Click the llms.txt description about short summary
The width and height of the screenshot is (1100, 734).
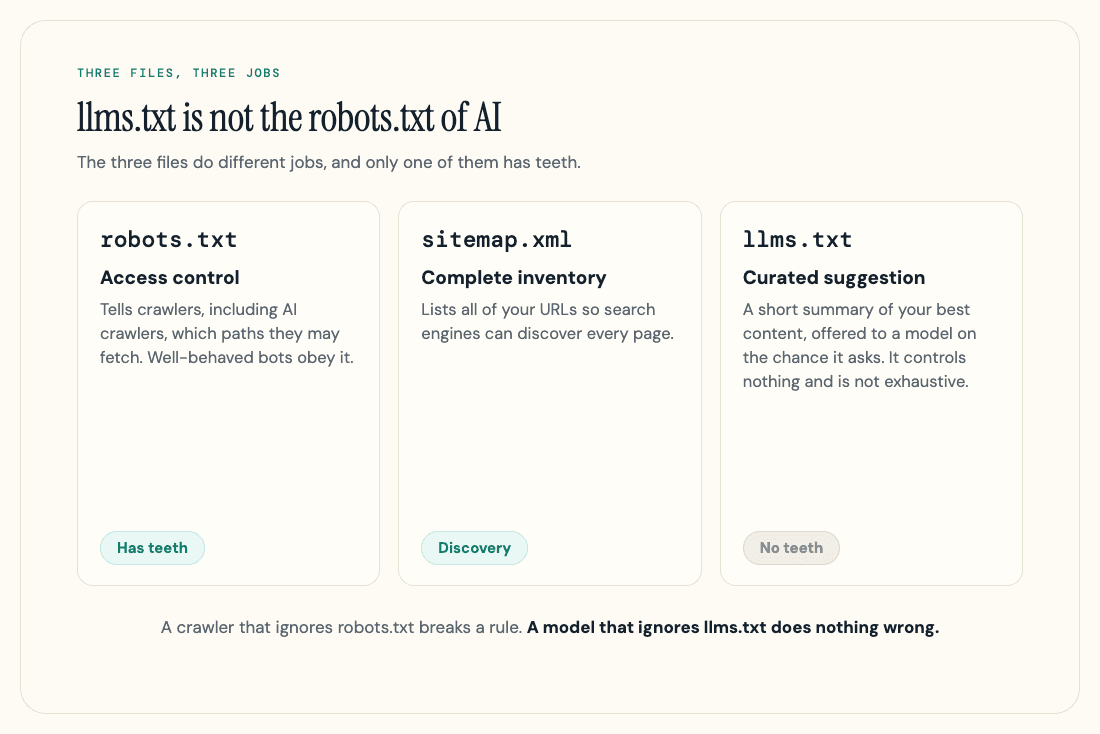point(859,345)
